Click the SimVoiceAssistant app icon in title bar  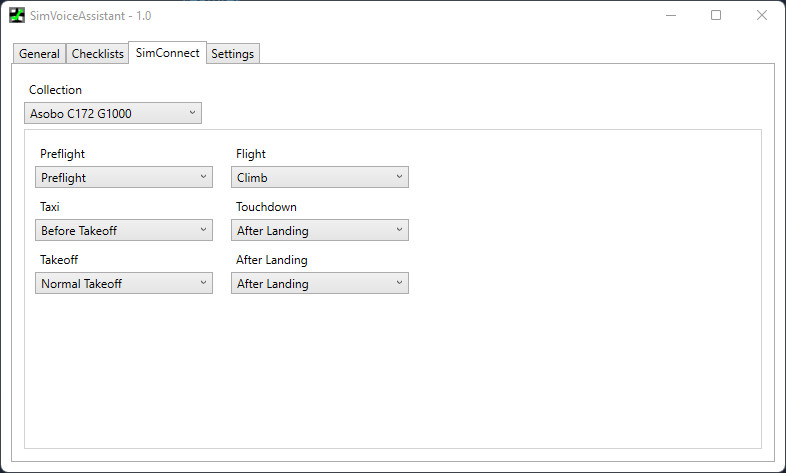click(17, 16)
